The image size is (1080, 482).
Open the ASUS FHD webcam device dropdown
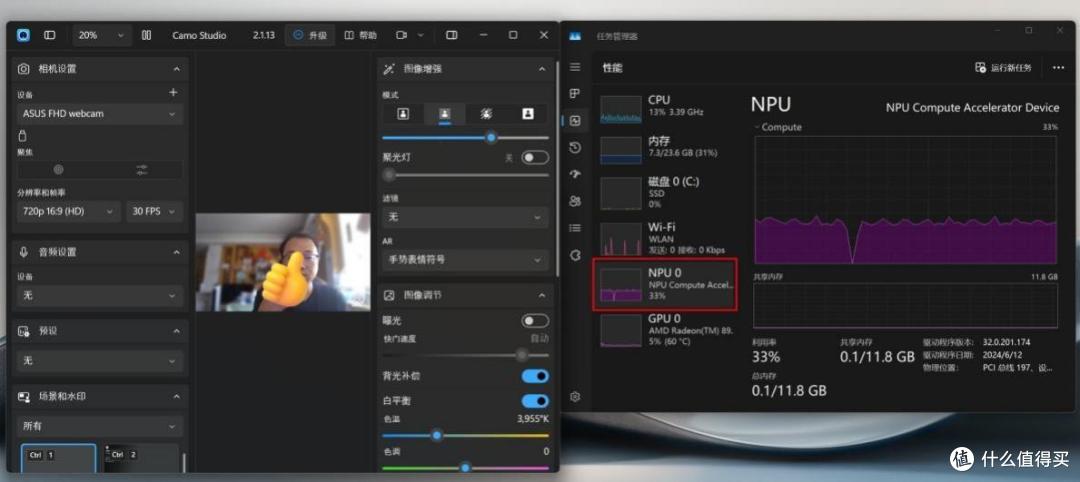pyautogui.click(x=101, y=114)
